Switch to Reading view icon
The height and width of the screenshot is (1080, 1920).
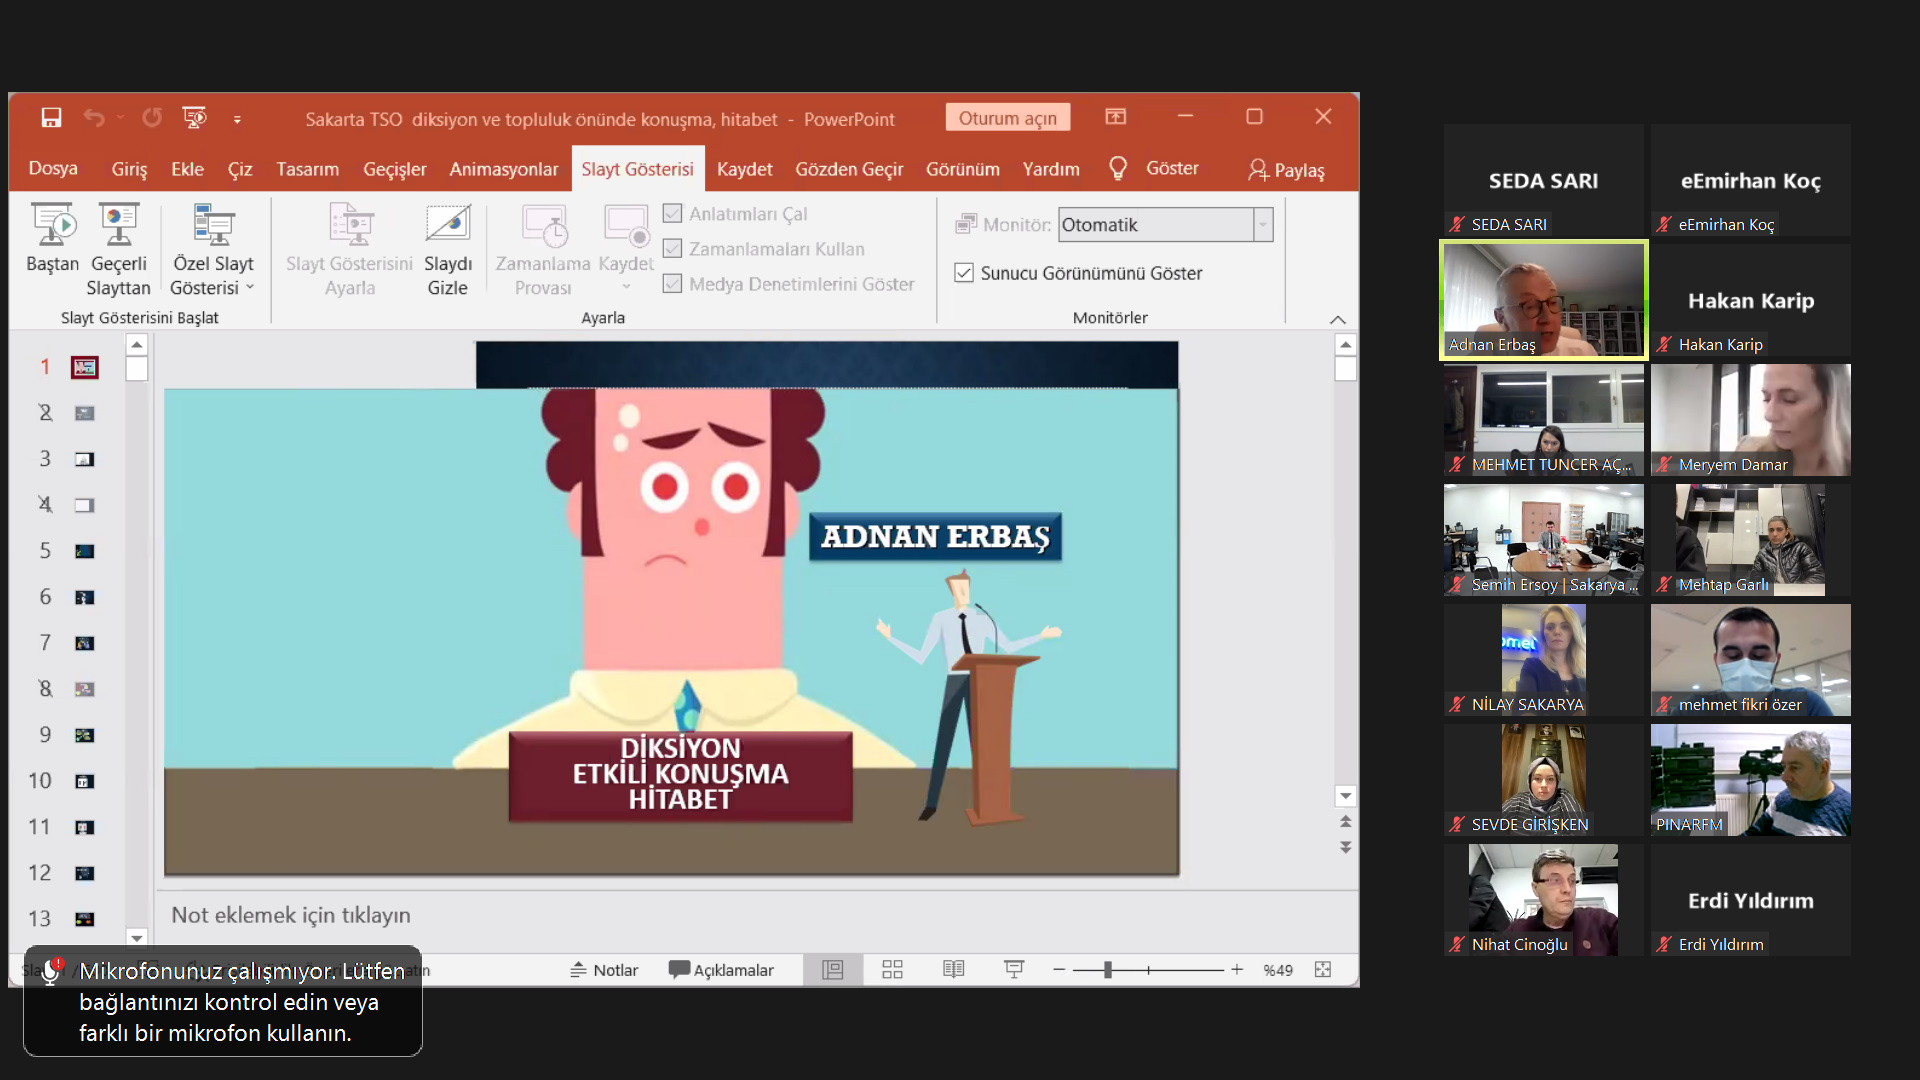(953, 969)
